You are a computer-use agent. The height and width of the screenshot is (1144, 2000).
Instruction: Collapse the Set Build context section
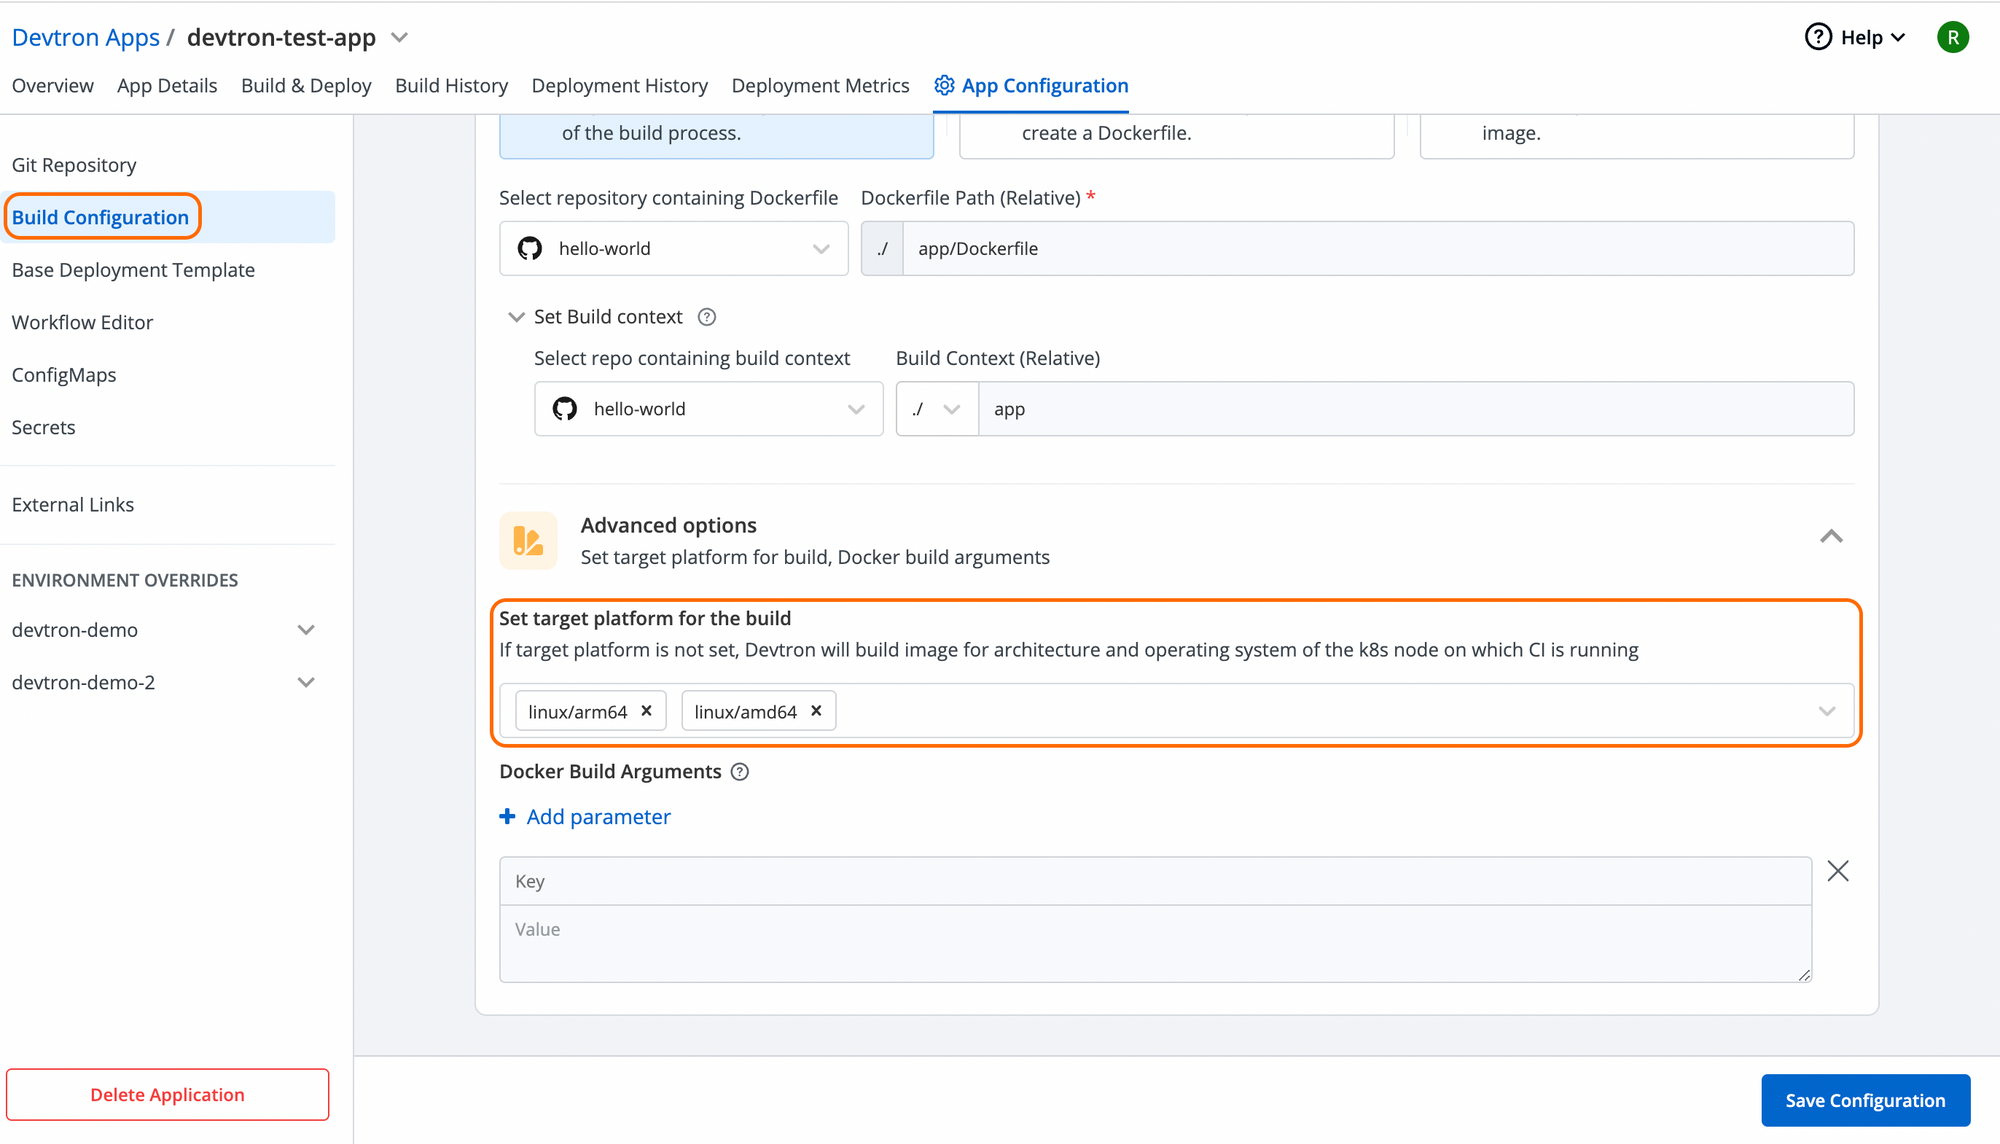(514, 316)
